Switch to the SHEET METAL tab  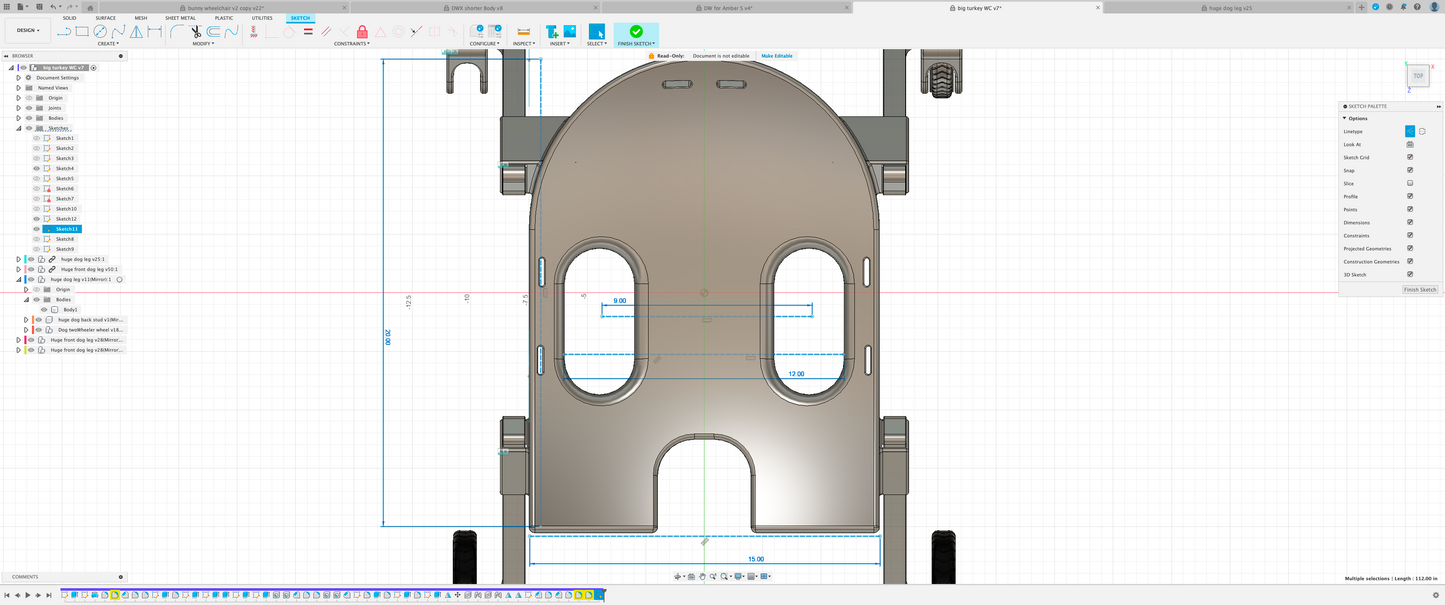point(180,18)
